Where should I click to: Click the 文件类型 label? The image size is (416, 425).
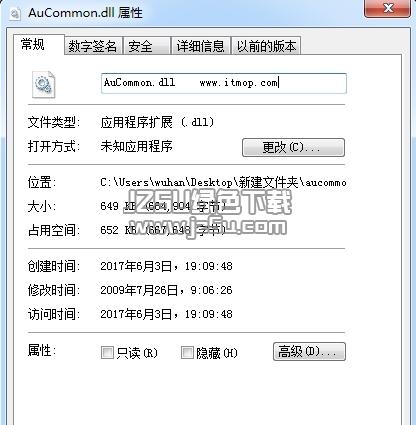[x=54, y=122]
